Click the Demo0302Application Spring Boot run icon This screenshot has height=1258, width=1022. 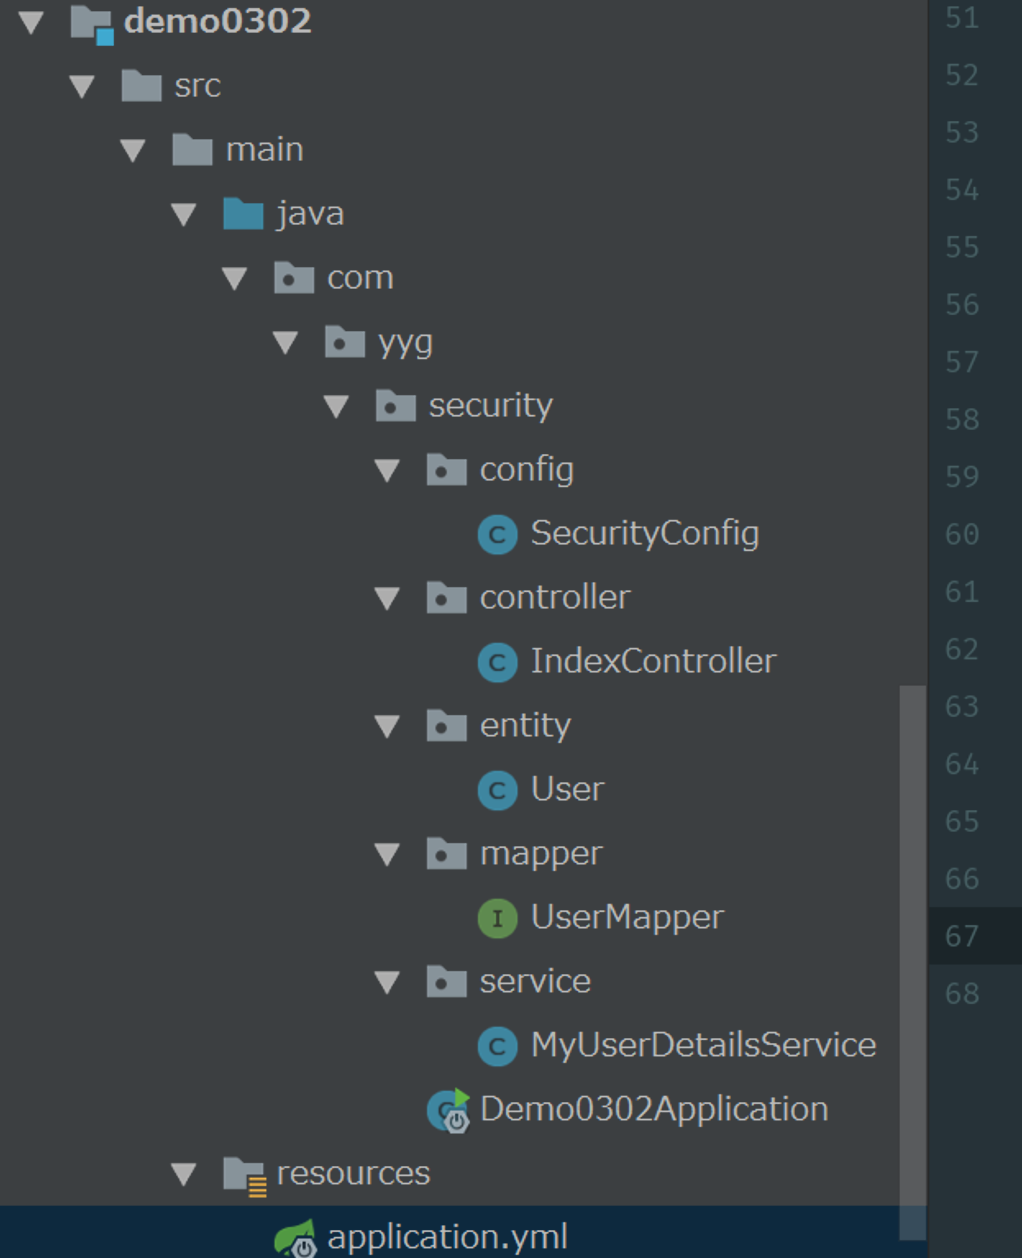click(448, 1110)
